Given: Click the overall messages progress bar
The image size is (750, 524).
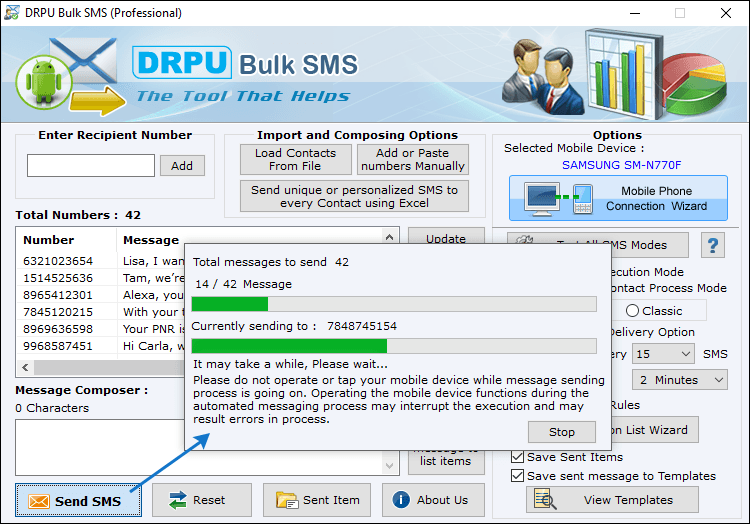Looking at the screenshot, I should tap(394, 304).
